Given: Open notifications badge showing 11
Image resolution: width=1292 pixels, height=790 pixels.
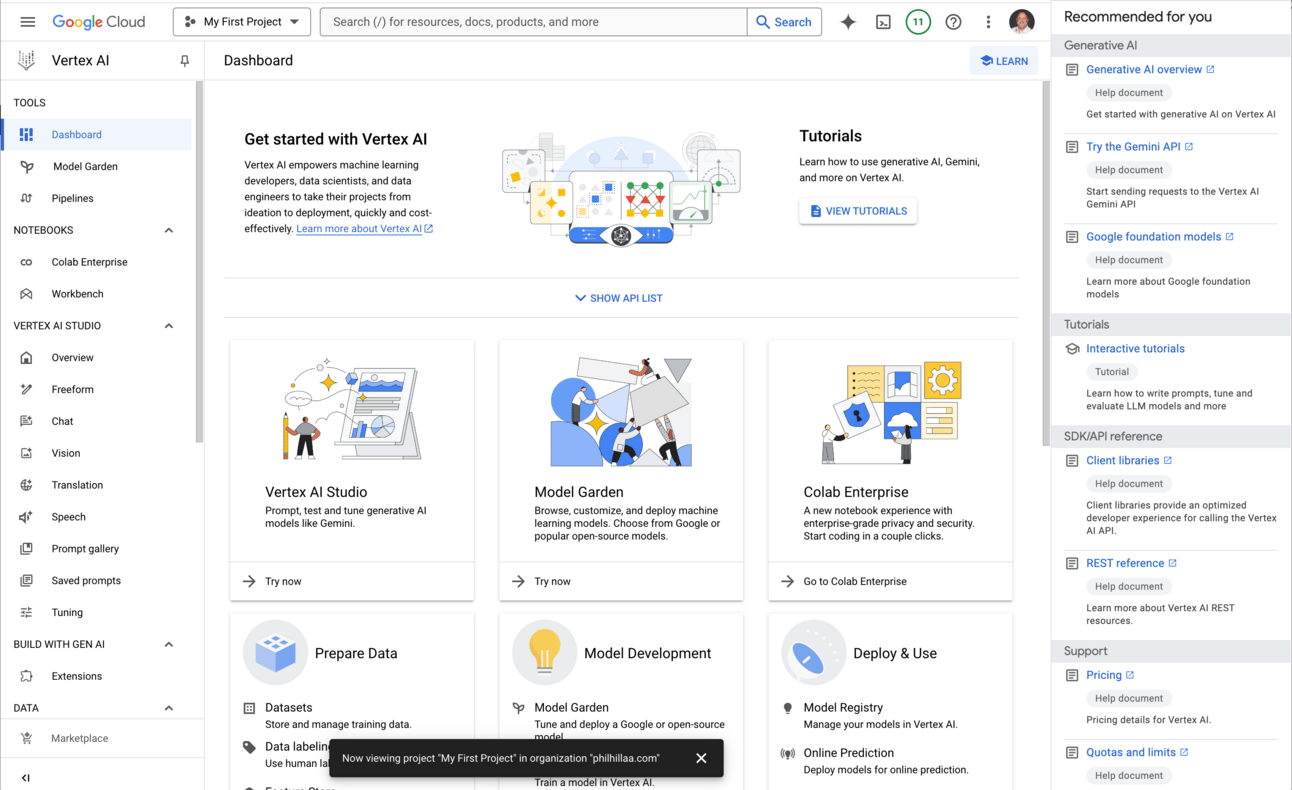Looking at the screenshot, I should click(918, 22).
